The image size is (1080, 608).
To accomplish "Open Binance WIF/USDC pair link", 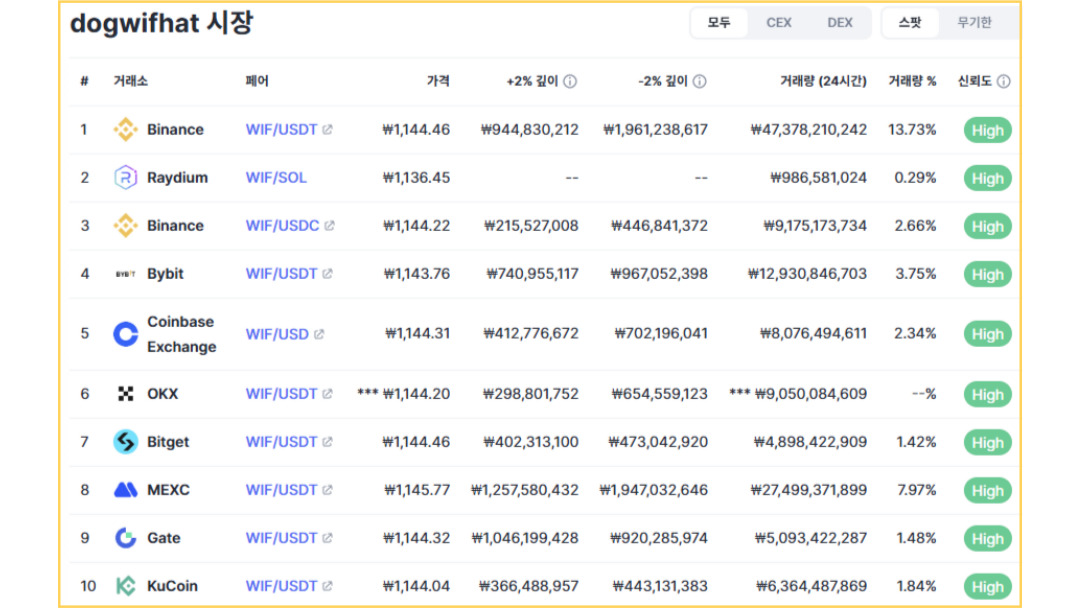I will tap(282, 226).
